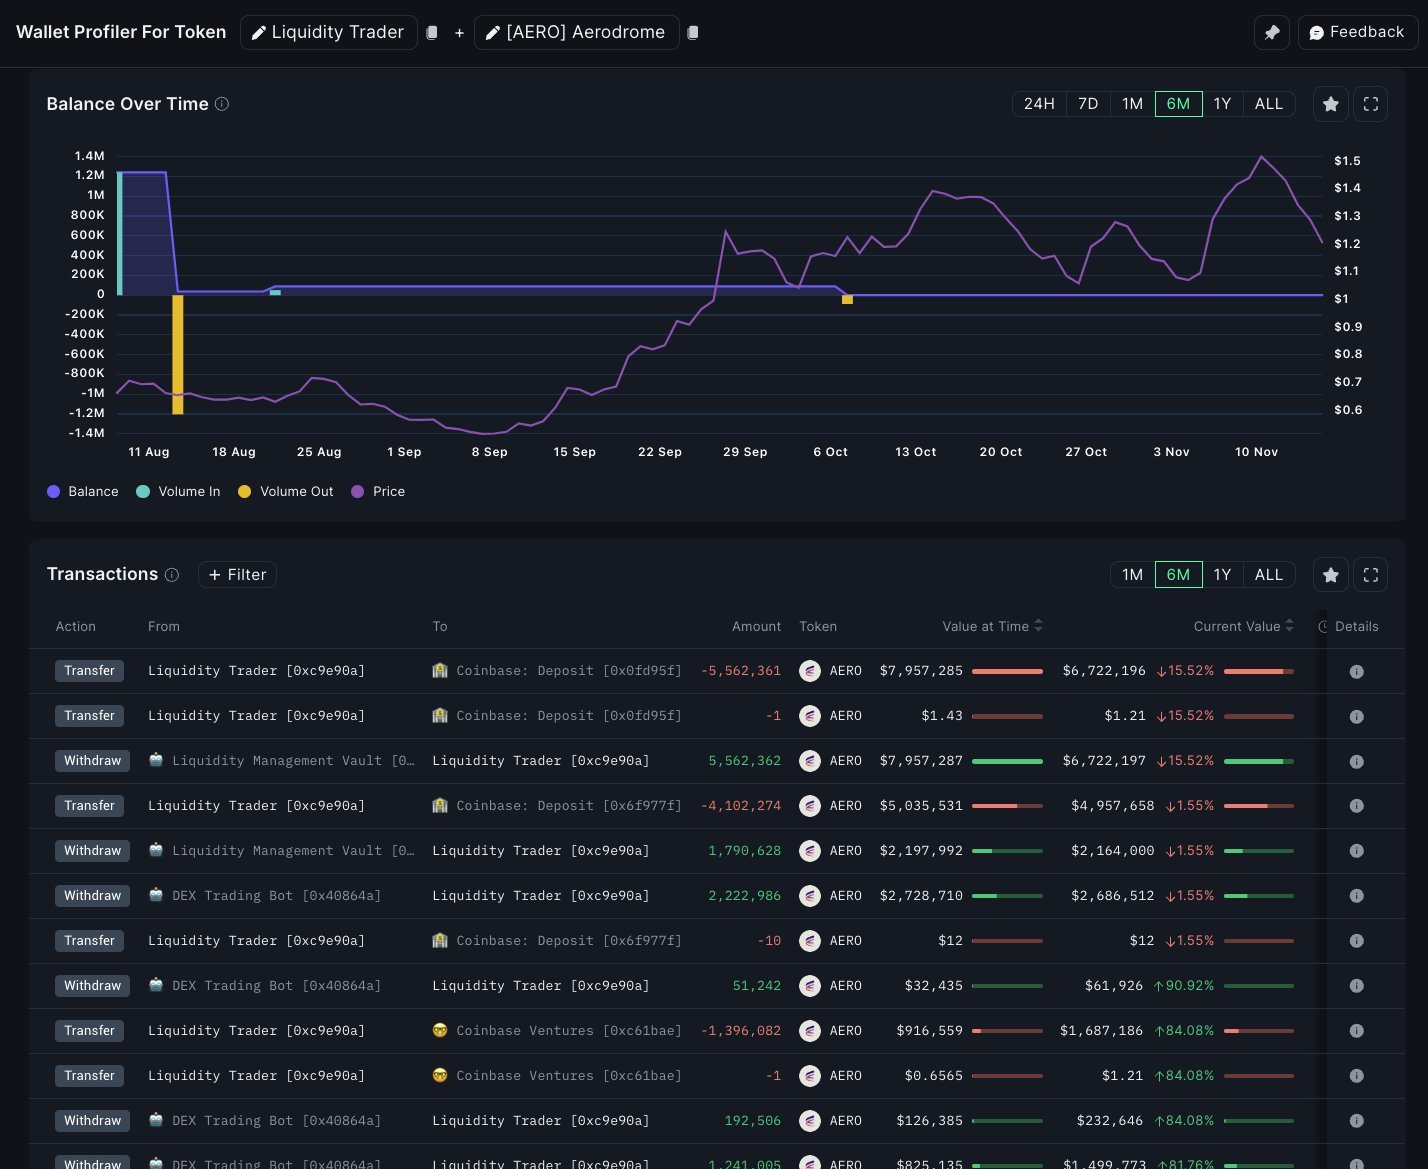Select the 1Y range on balance chart
Image resolution: width=1428 pixels, height=1169 pixels.
1222,104
